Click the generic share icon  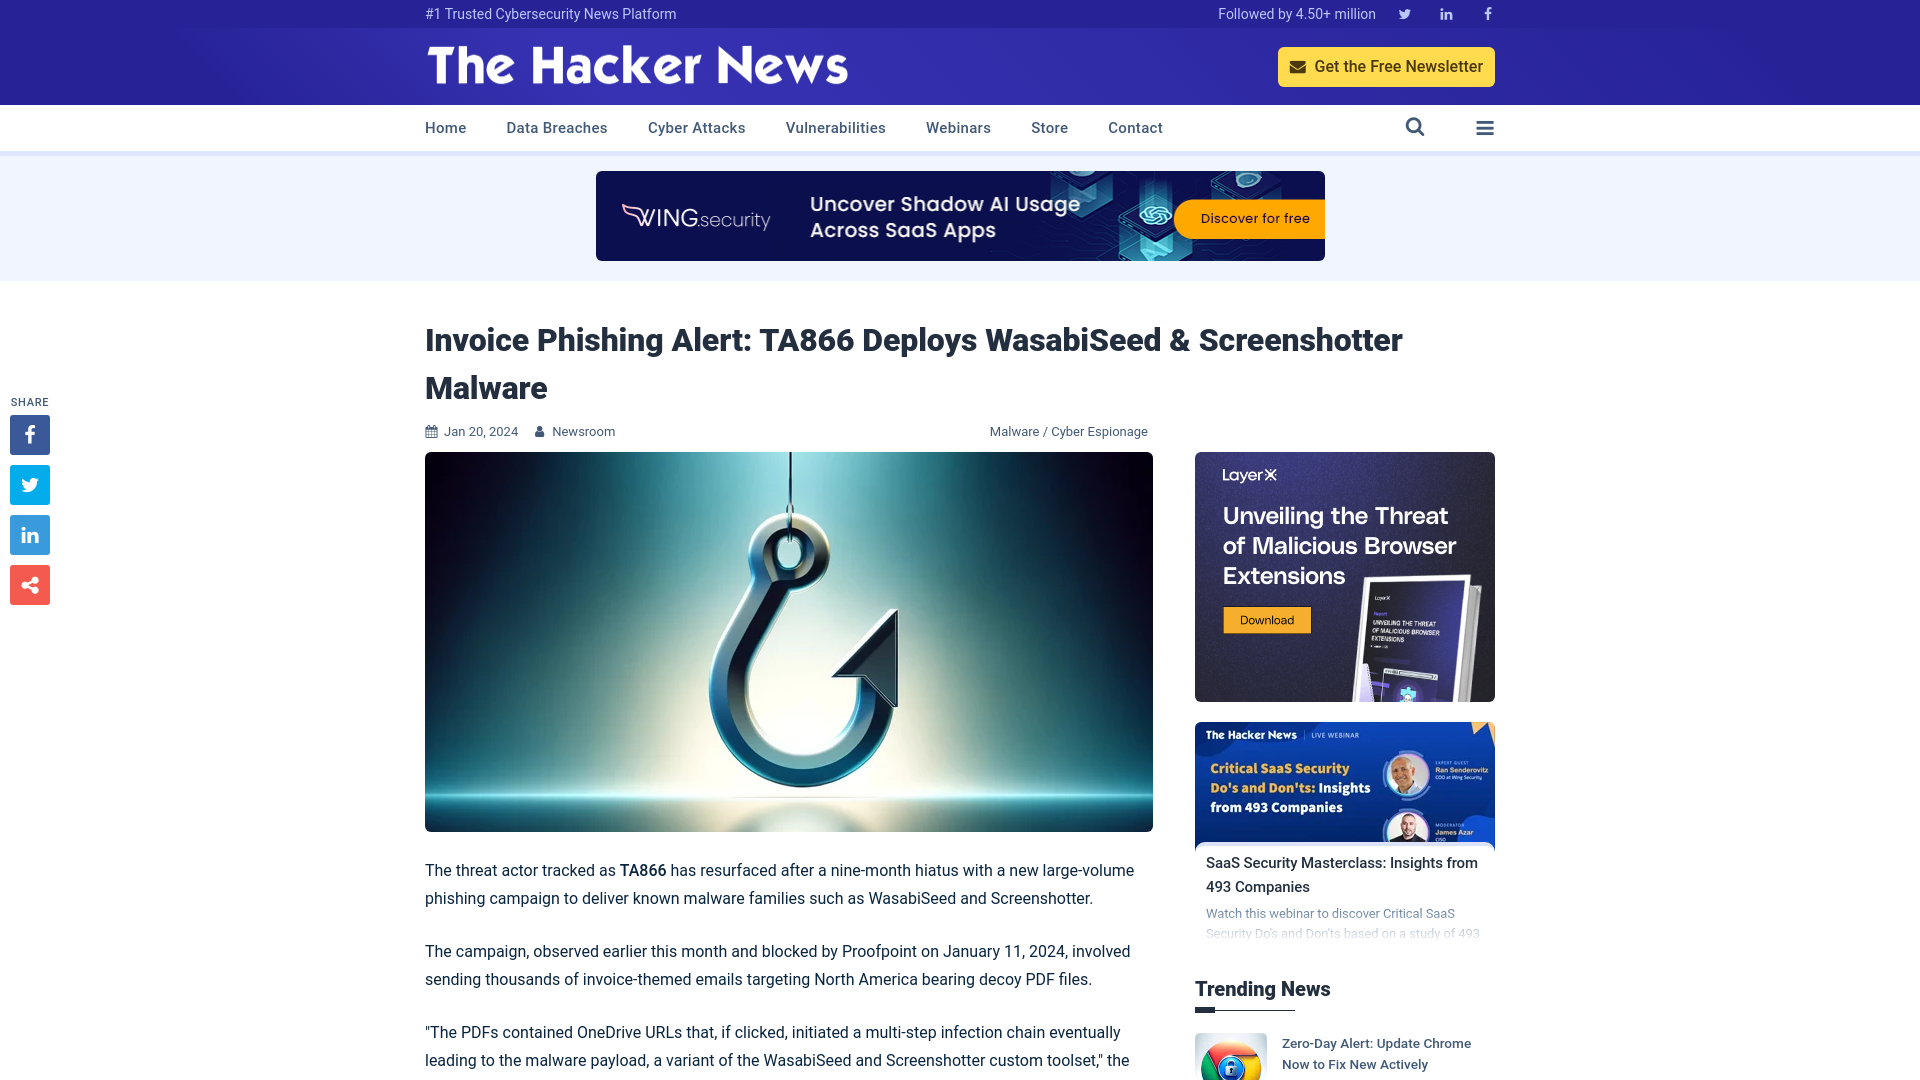pos(29,584)
